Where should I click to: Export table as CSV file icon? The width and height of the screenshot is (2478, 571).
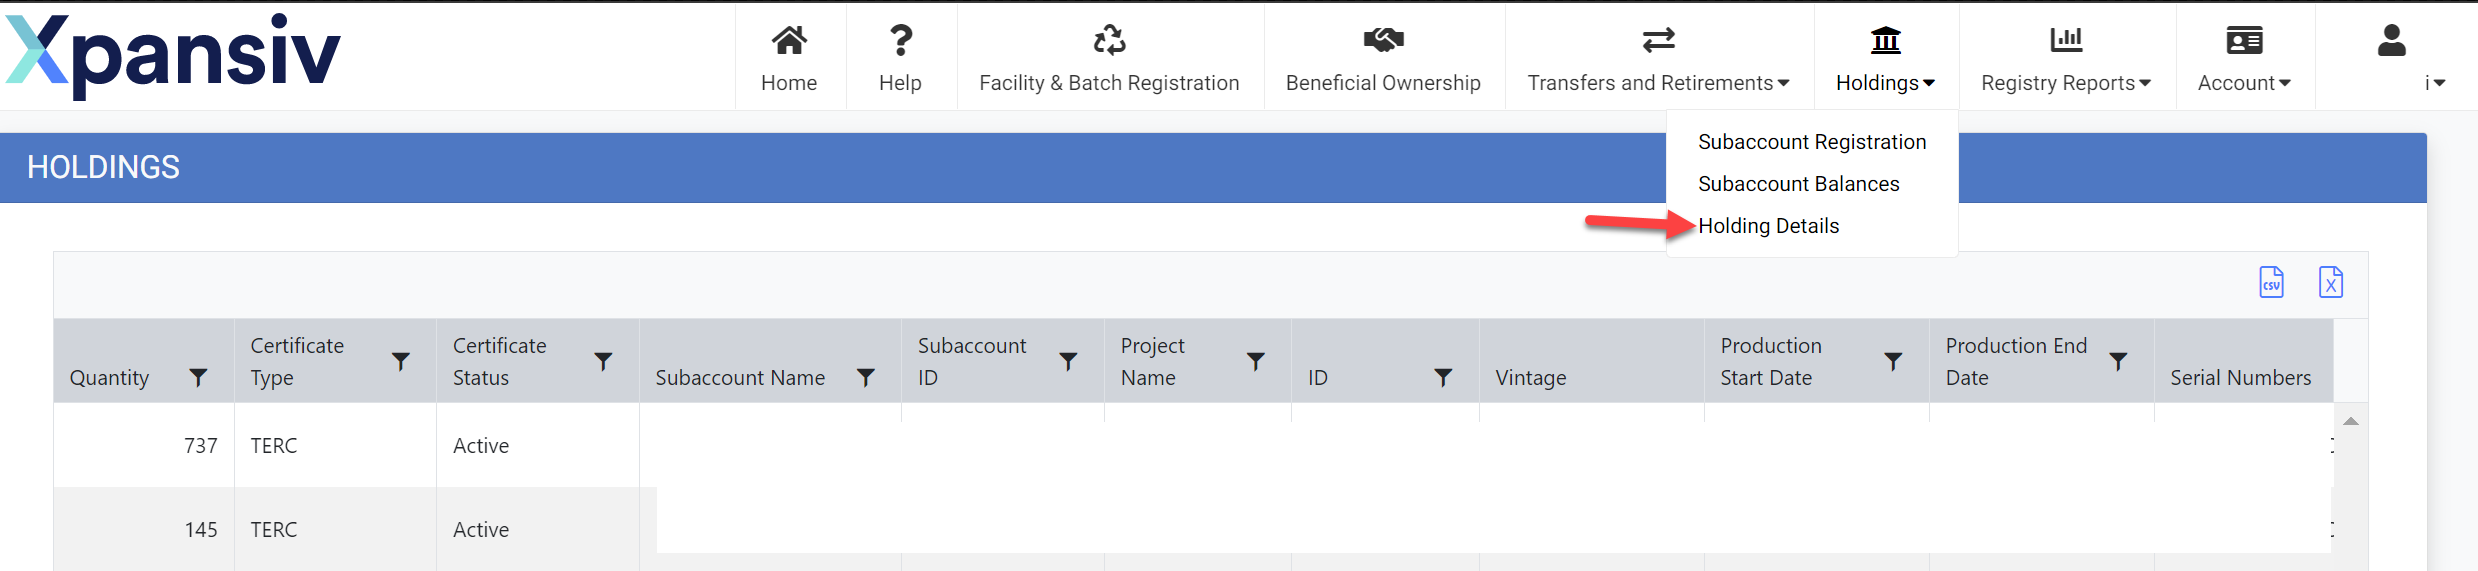pyautogui.click(x=2271, y=283)
